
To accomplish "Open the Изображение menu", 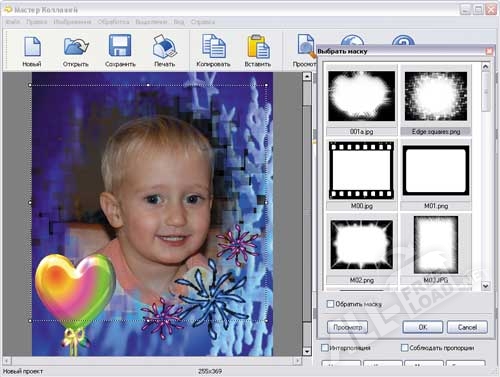I will pos(72,22).
